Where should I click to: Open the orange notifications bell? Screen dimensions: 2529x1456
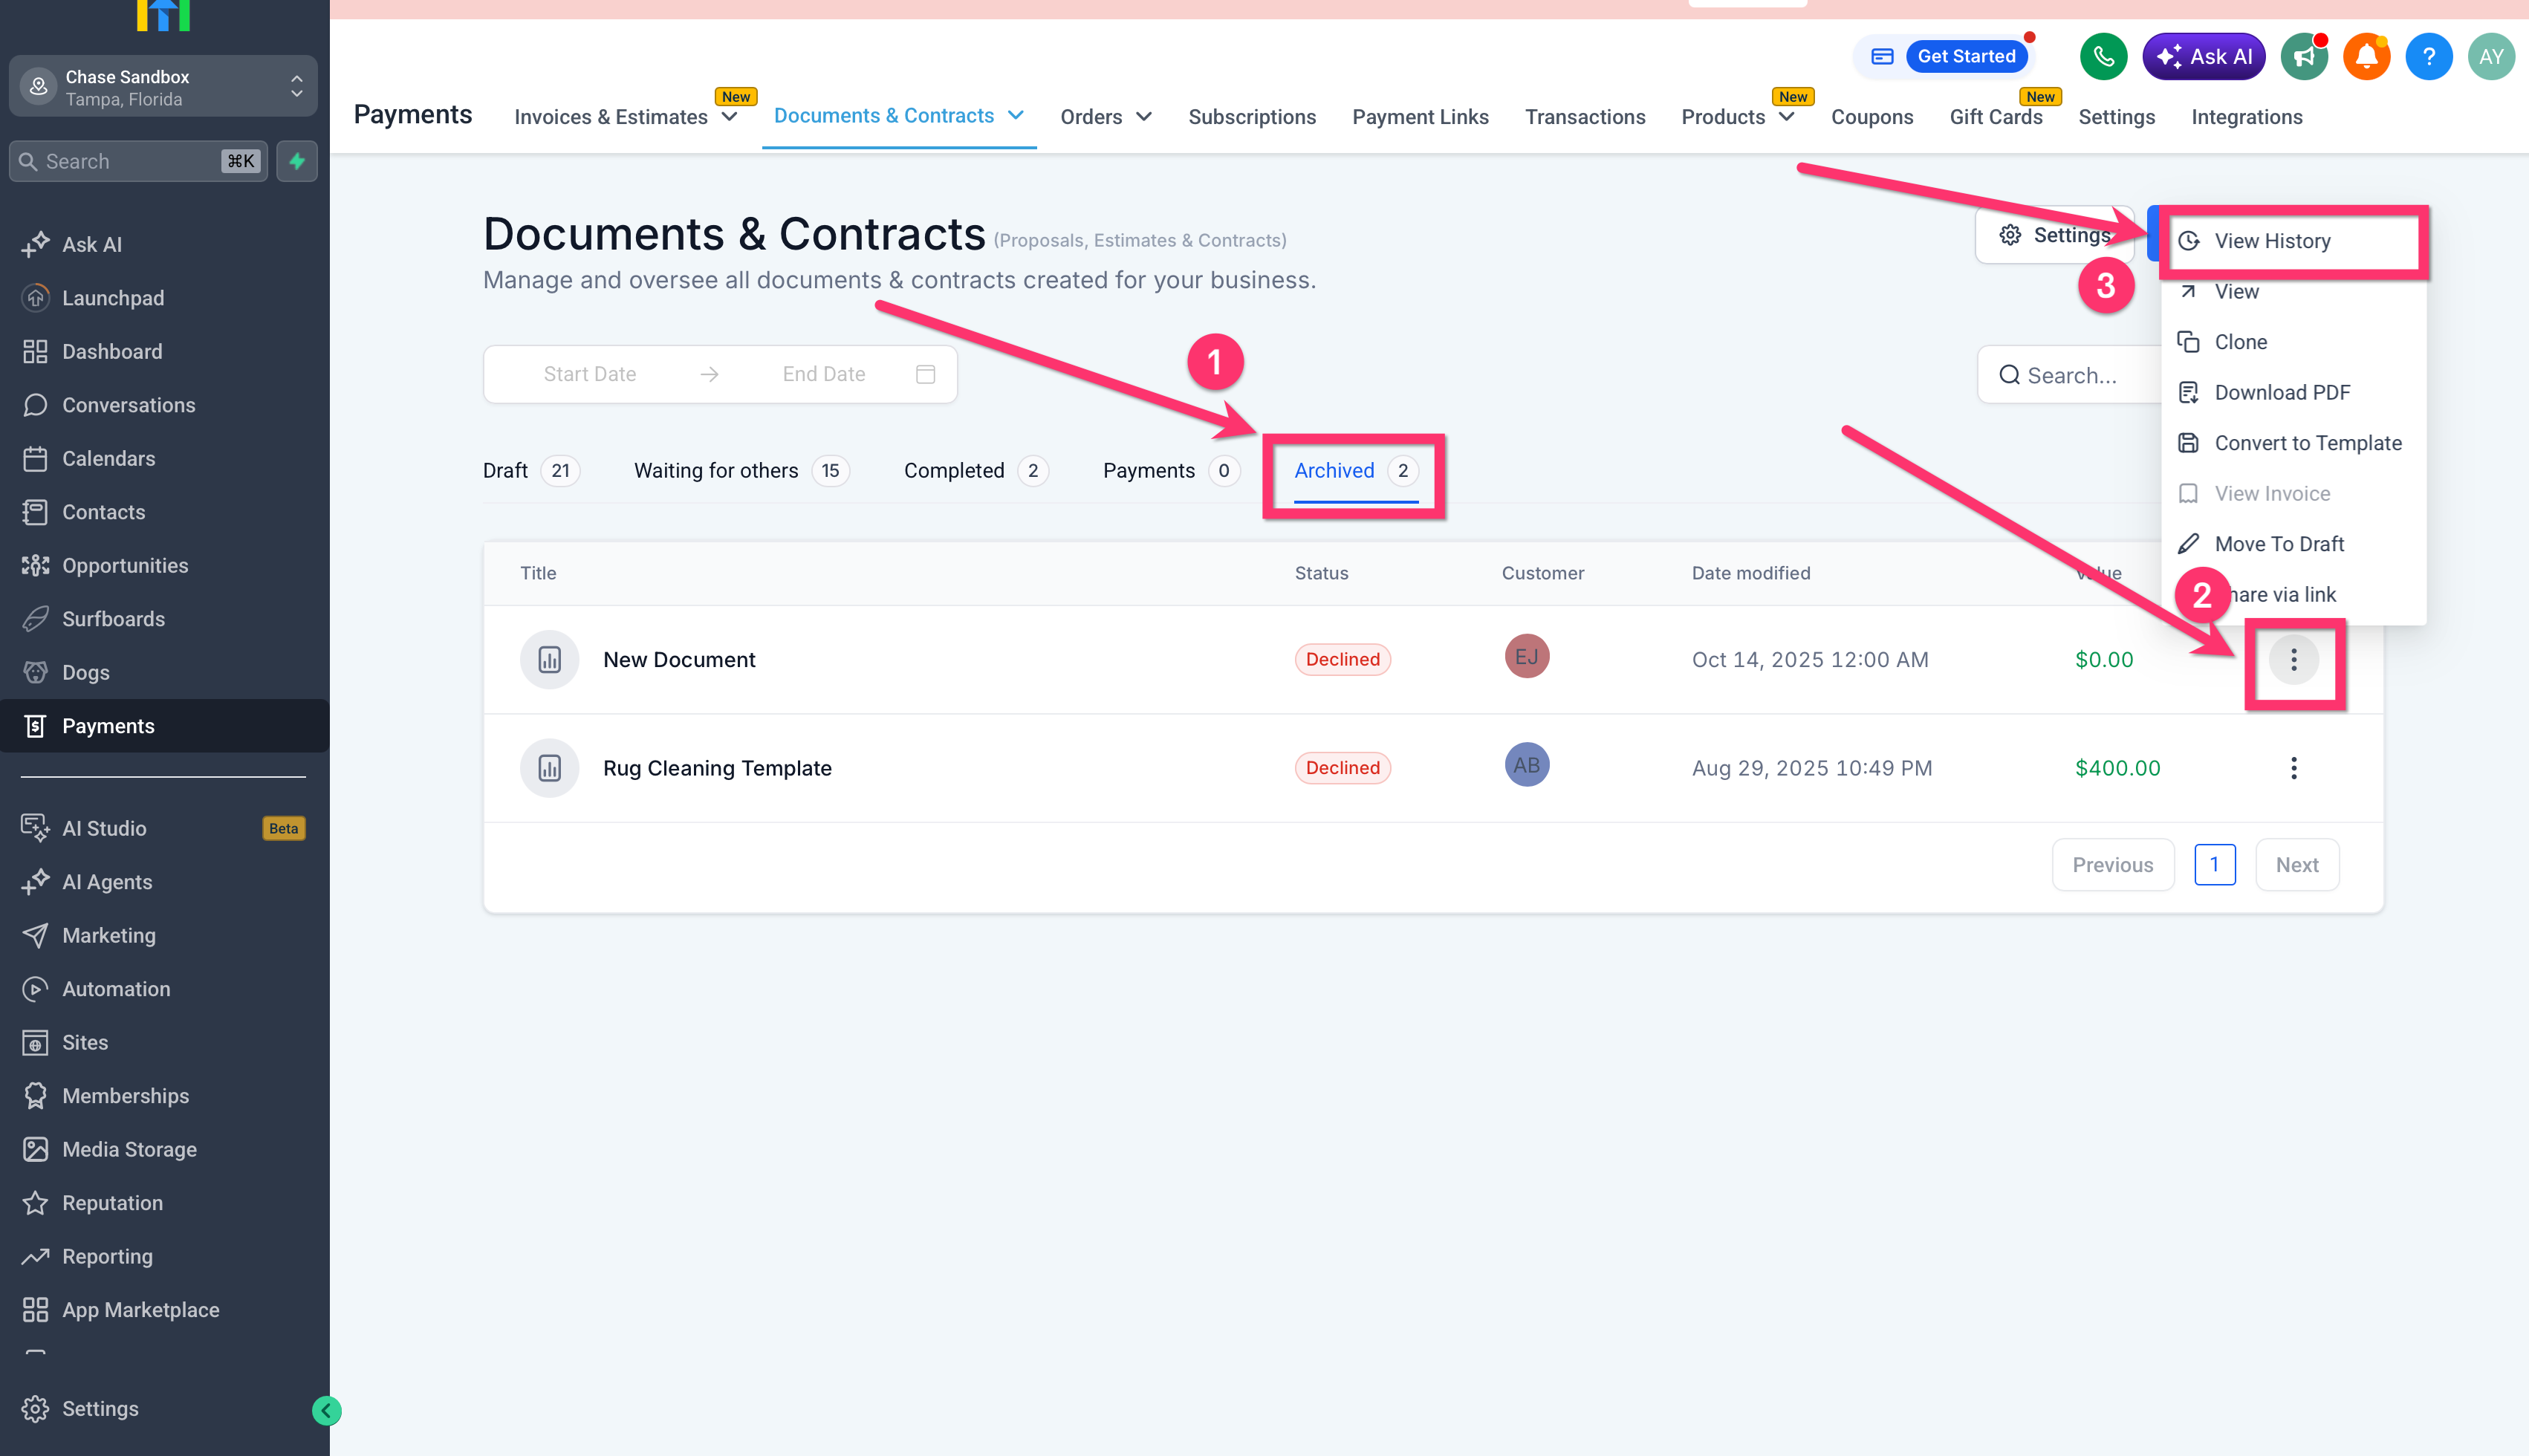click(x=2366, y=57)
